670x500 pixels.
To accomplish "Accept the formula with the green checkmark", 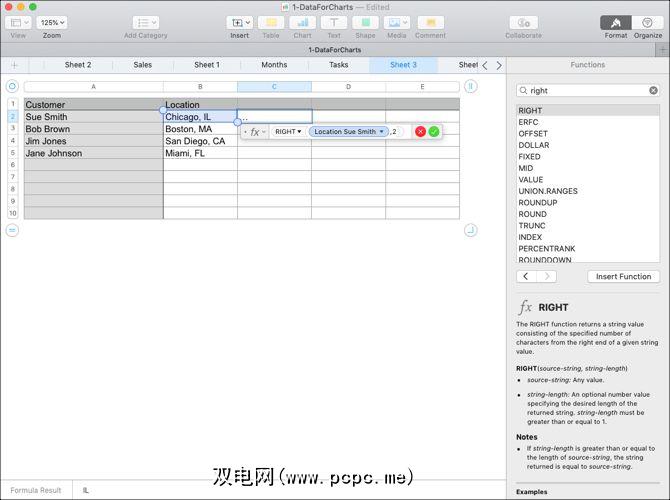I will (434, 132).
